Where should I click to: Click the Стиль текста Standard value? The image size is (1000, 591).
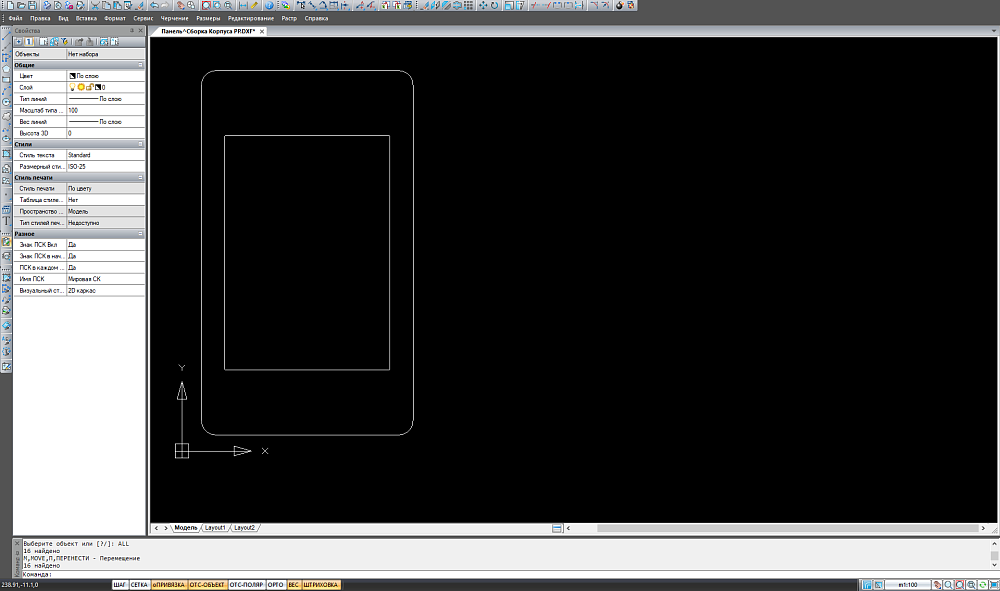[x=106, y=155]
